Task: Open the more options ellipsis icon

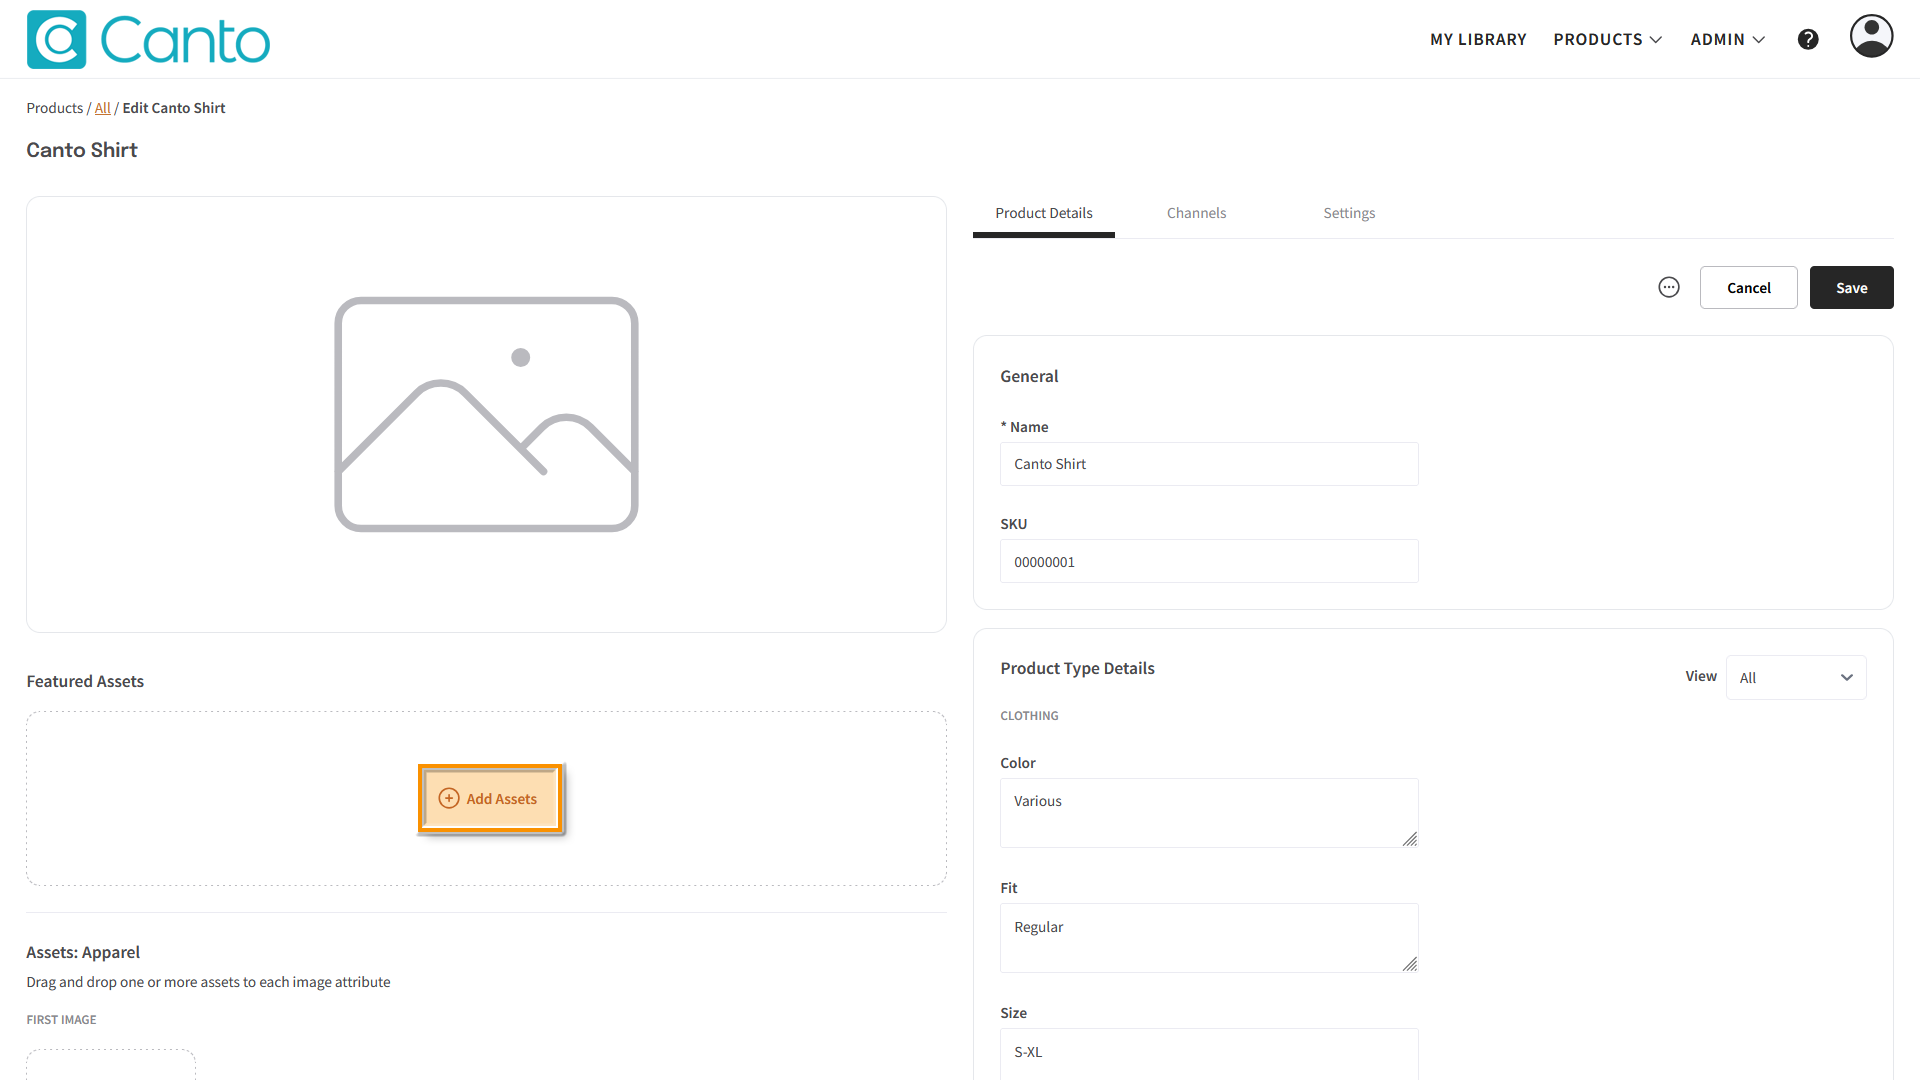Action: coord(1669,287)
